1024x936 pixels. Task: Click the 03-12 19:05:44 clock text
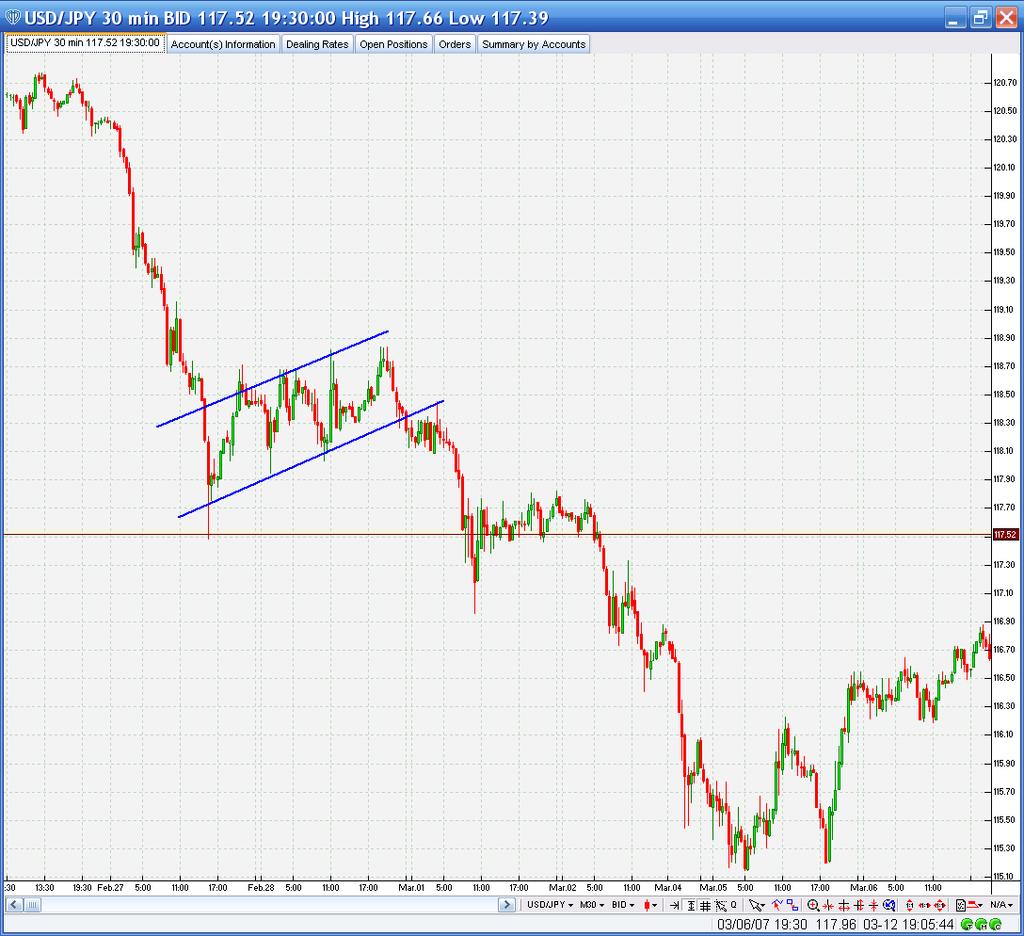[x=908, y=924]
